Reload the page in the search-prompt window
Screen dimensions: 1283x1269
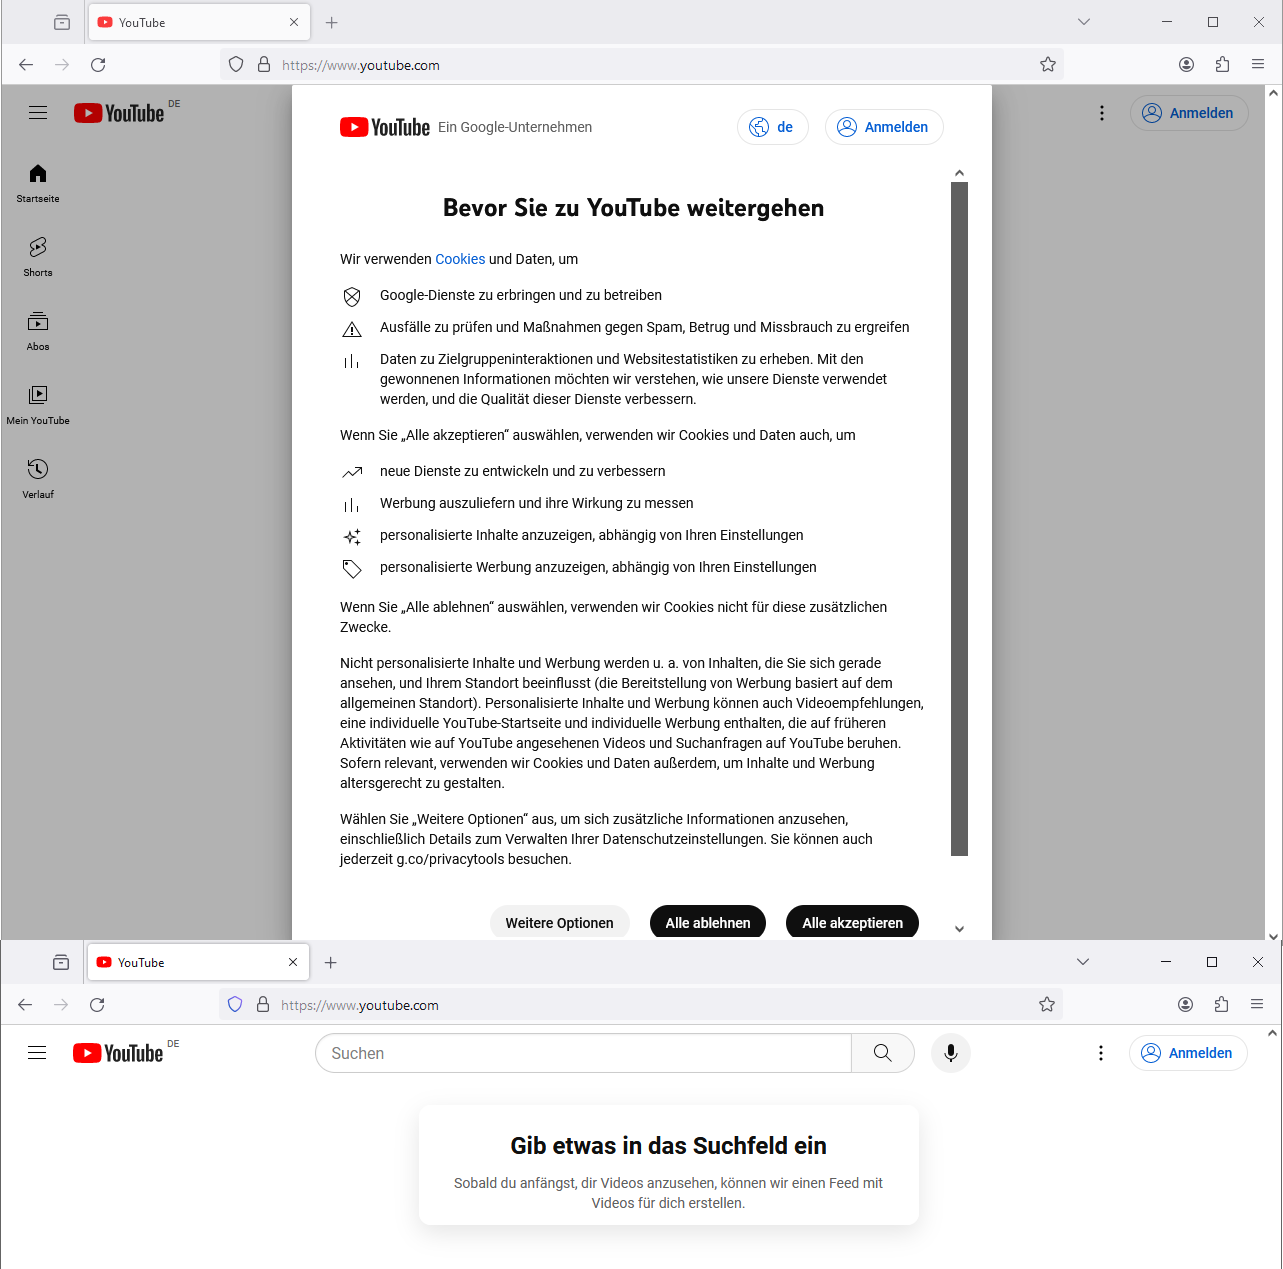coord(97,1005)
